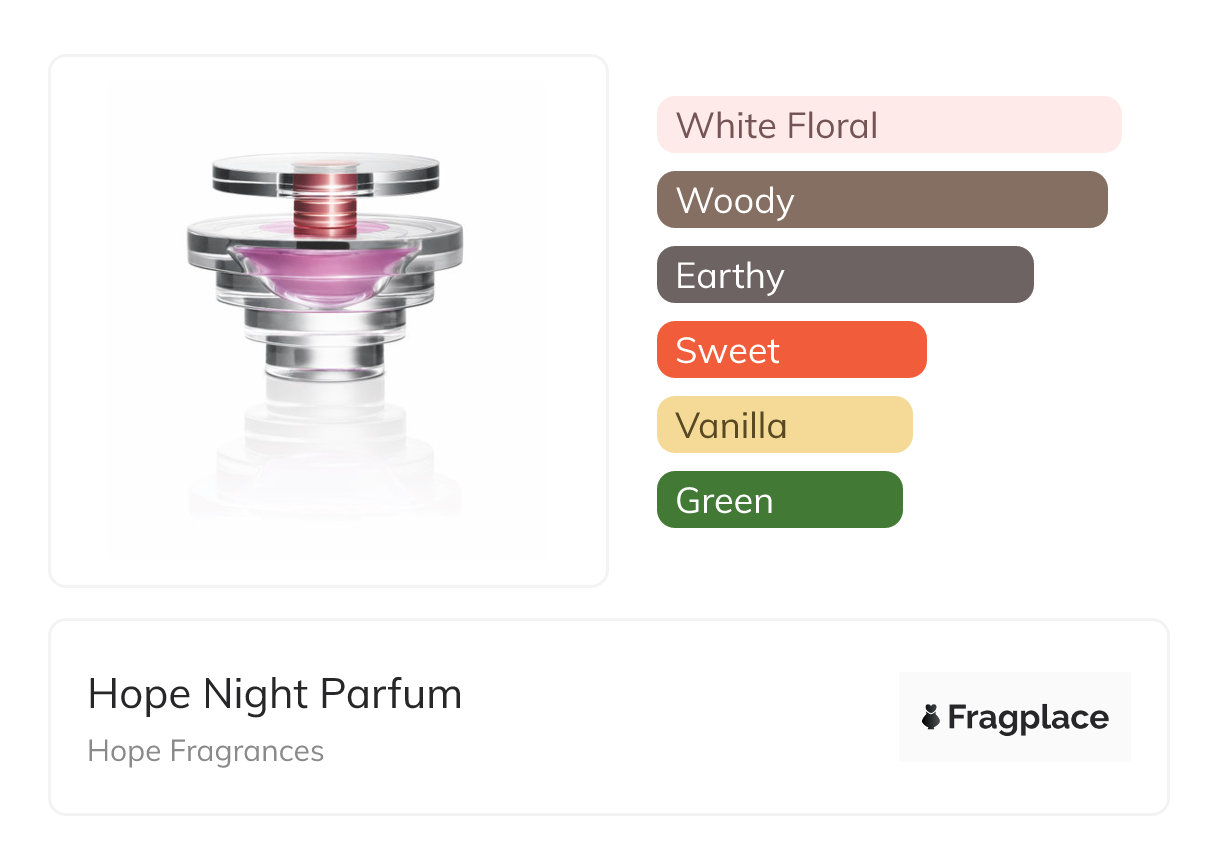This screenshot has width=1218, height=864.
Task: Click the "Earthy" text label
Action: [730, 276]
